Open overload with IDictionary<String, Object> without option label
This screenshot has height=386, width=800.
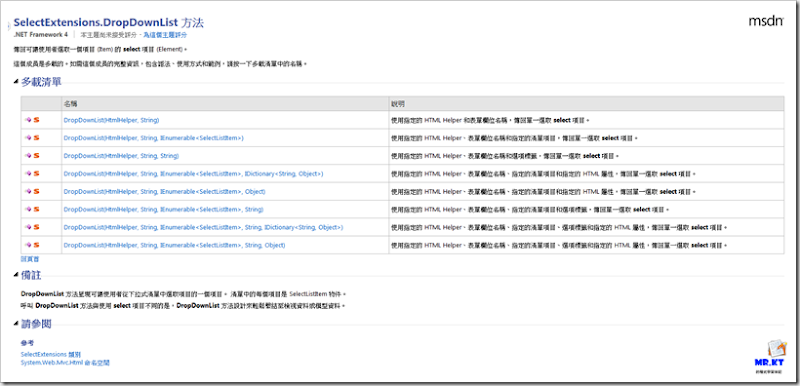point(193,173)
